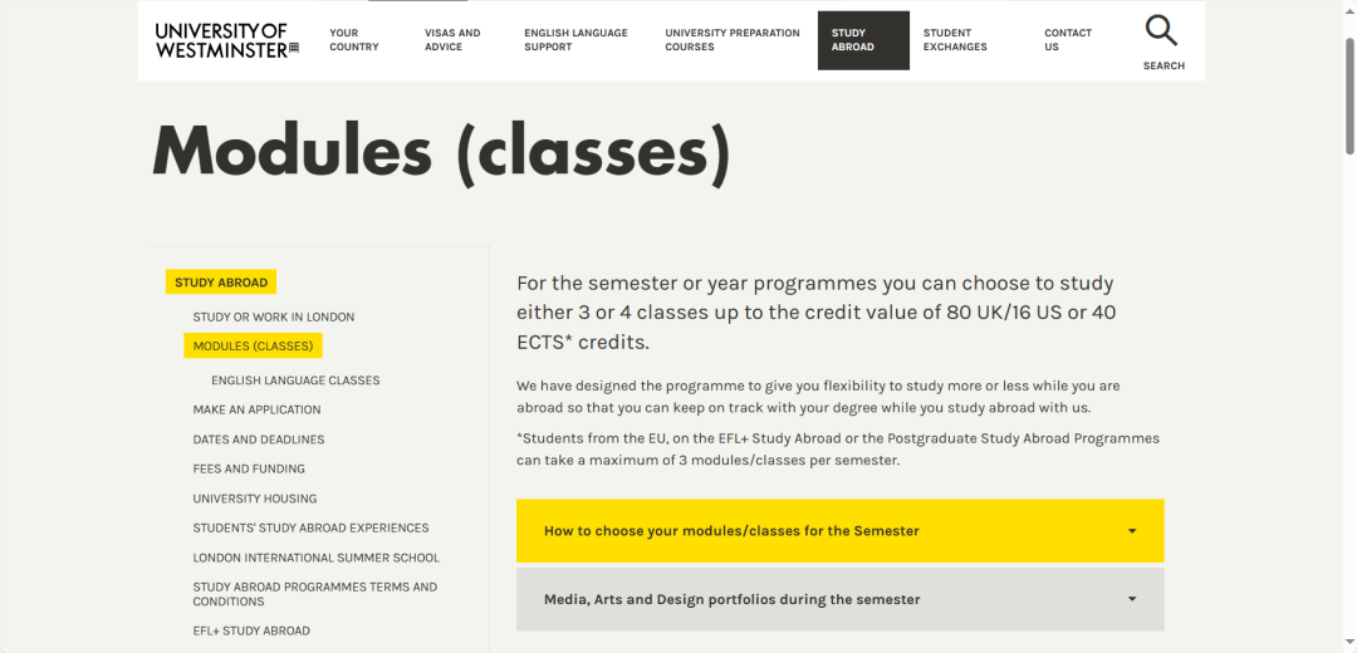Screen dimensions: 1357x654
Task: Go to Make an Application page
Action: coord(257,410)
